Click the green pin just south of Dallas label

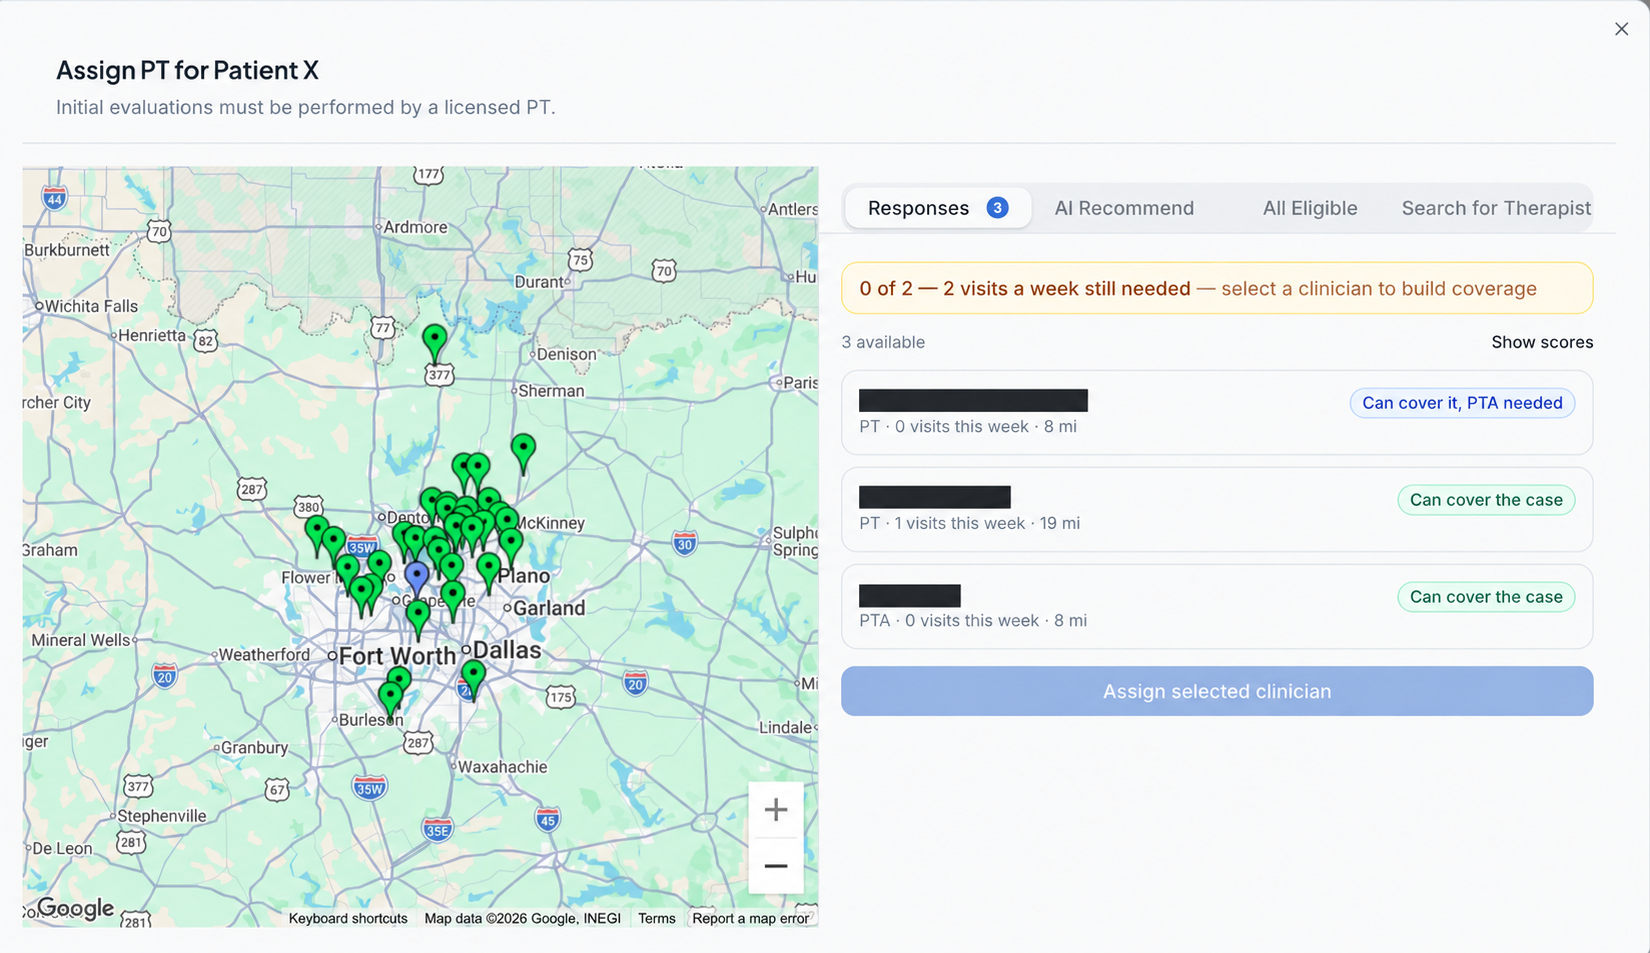[473, 679]
